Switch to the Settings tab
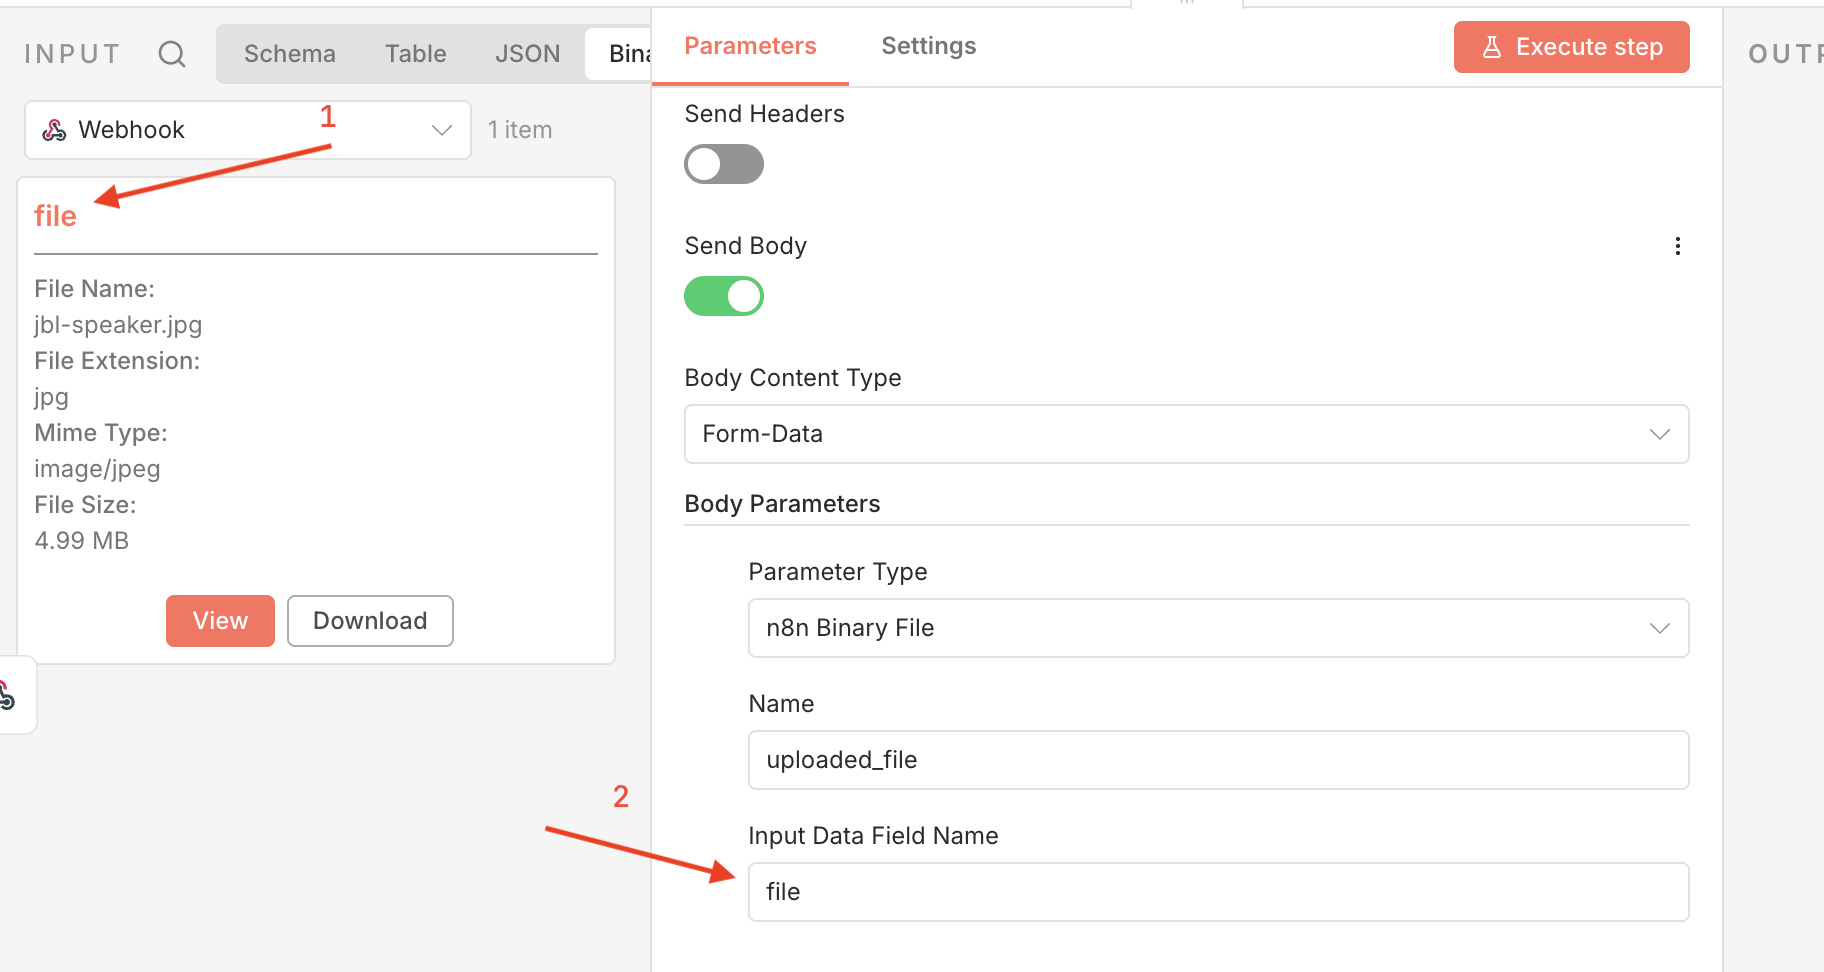The width and height of the screenshot is (1824, 972). click(928, 46)
